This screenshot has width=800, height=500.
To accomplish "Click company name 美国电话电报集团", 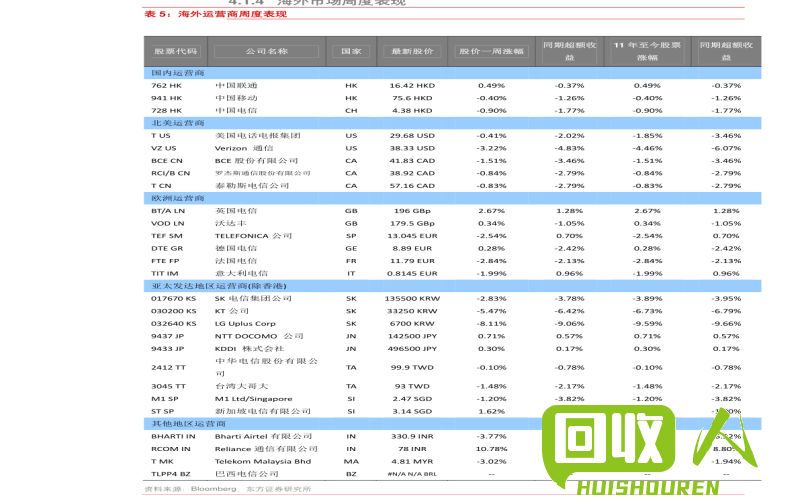I will point(258,136).
